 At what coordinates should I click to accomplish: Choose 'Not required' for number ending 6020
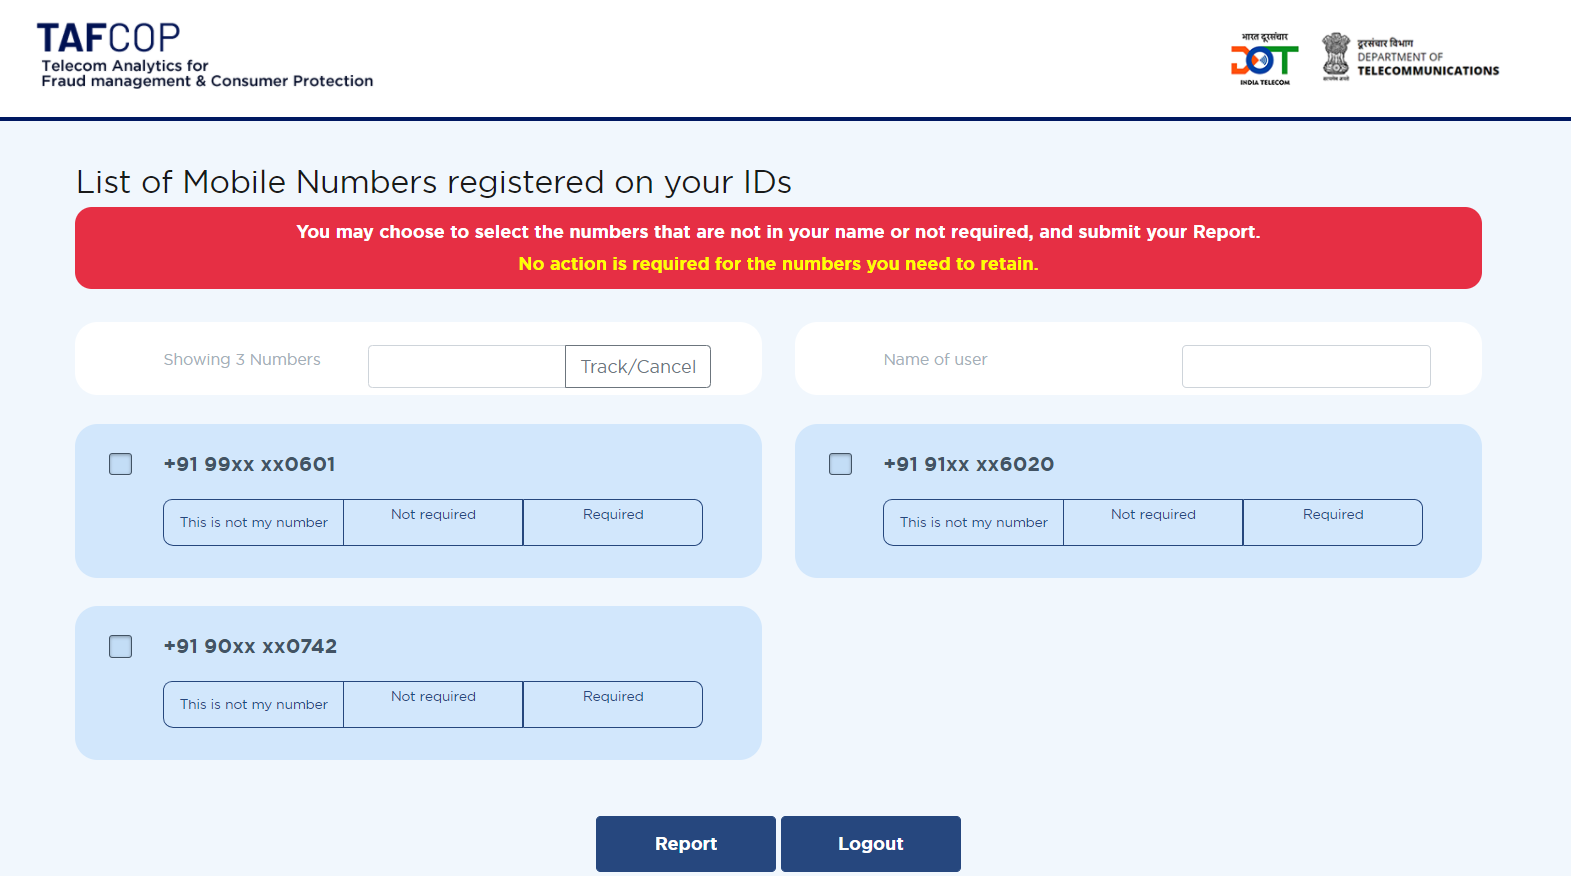pos(1153,522)
